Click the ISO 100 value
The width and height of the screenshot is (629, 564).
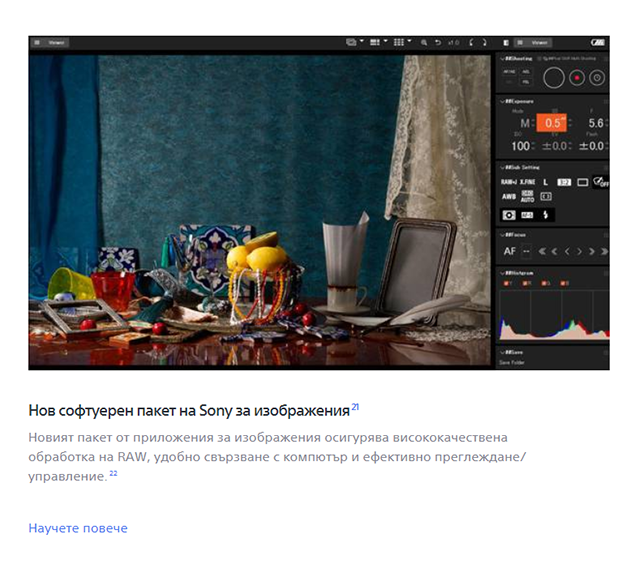[520, 146]
